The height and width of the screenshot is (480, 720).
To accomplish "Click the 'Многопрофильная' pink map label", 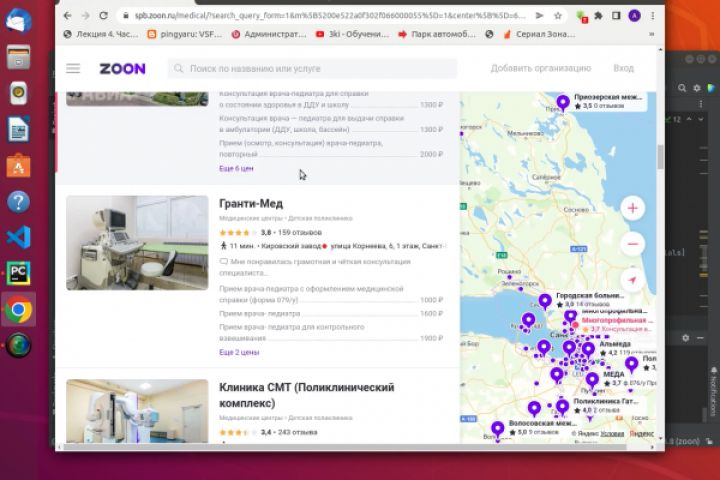I will 616,320.
